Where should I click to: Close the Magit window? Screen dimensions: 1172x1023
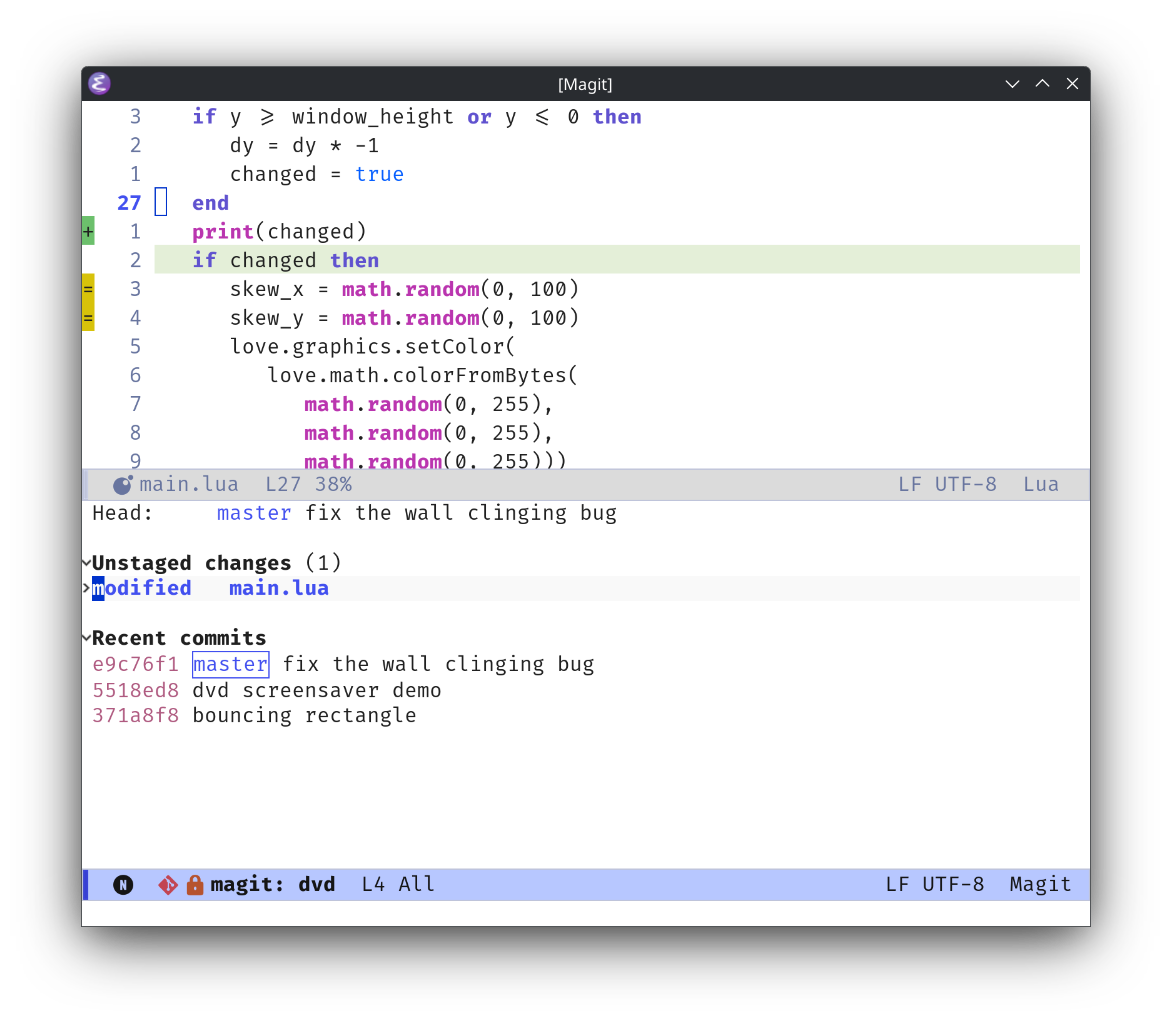1072,84
